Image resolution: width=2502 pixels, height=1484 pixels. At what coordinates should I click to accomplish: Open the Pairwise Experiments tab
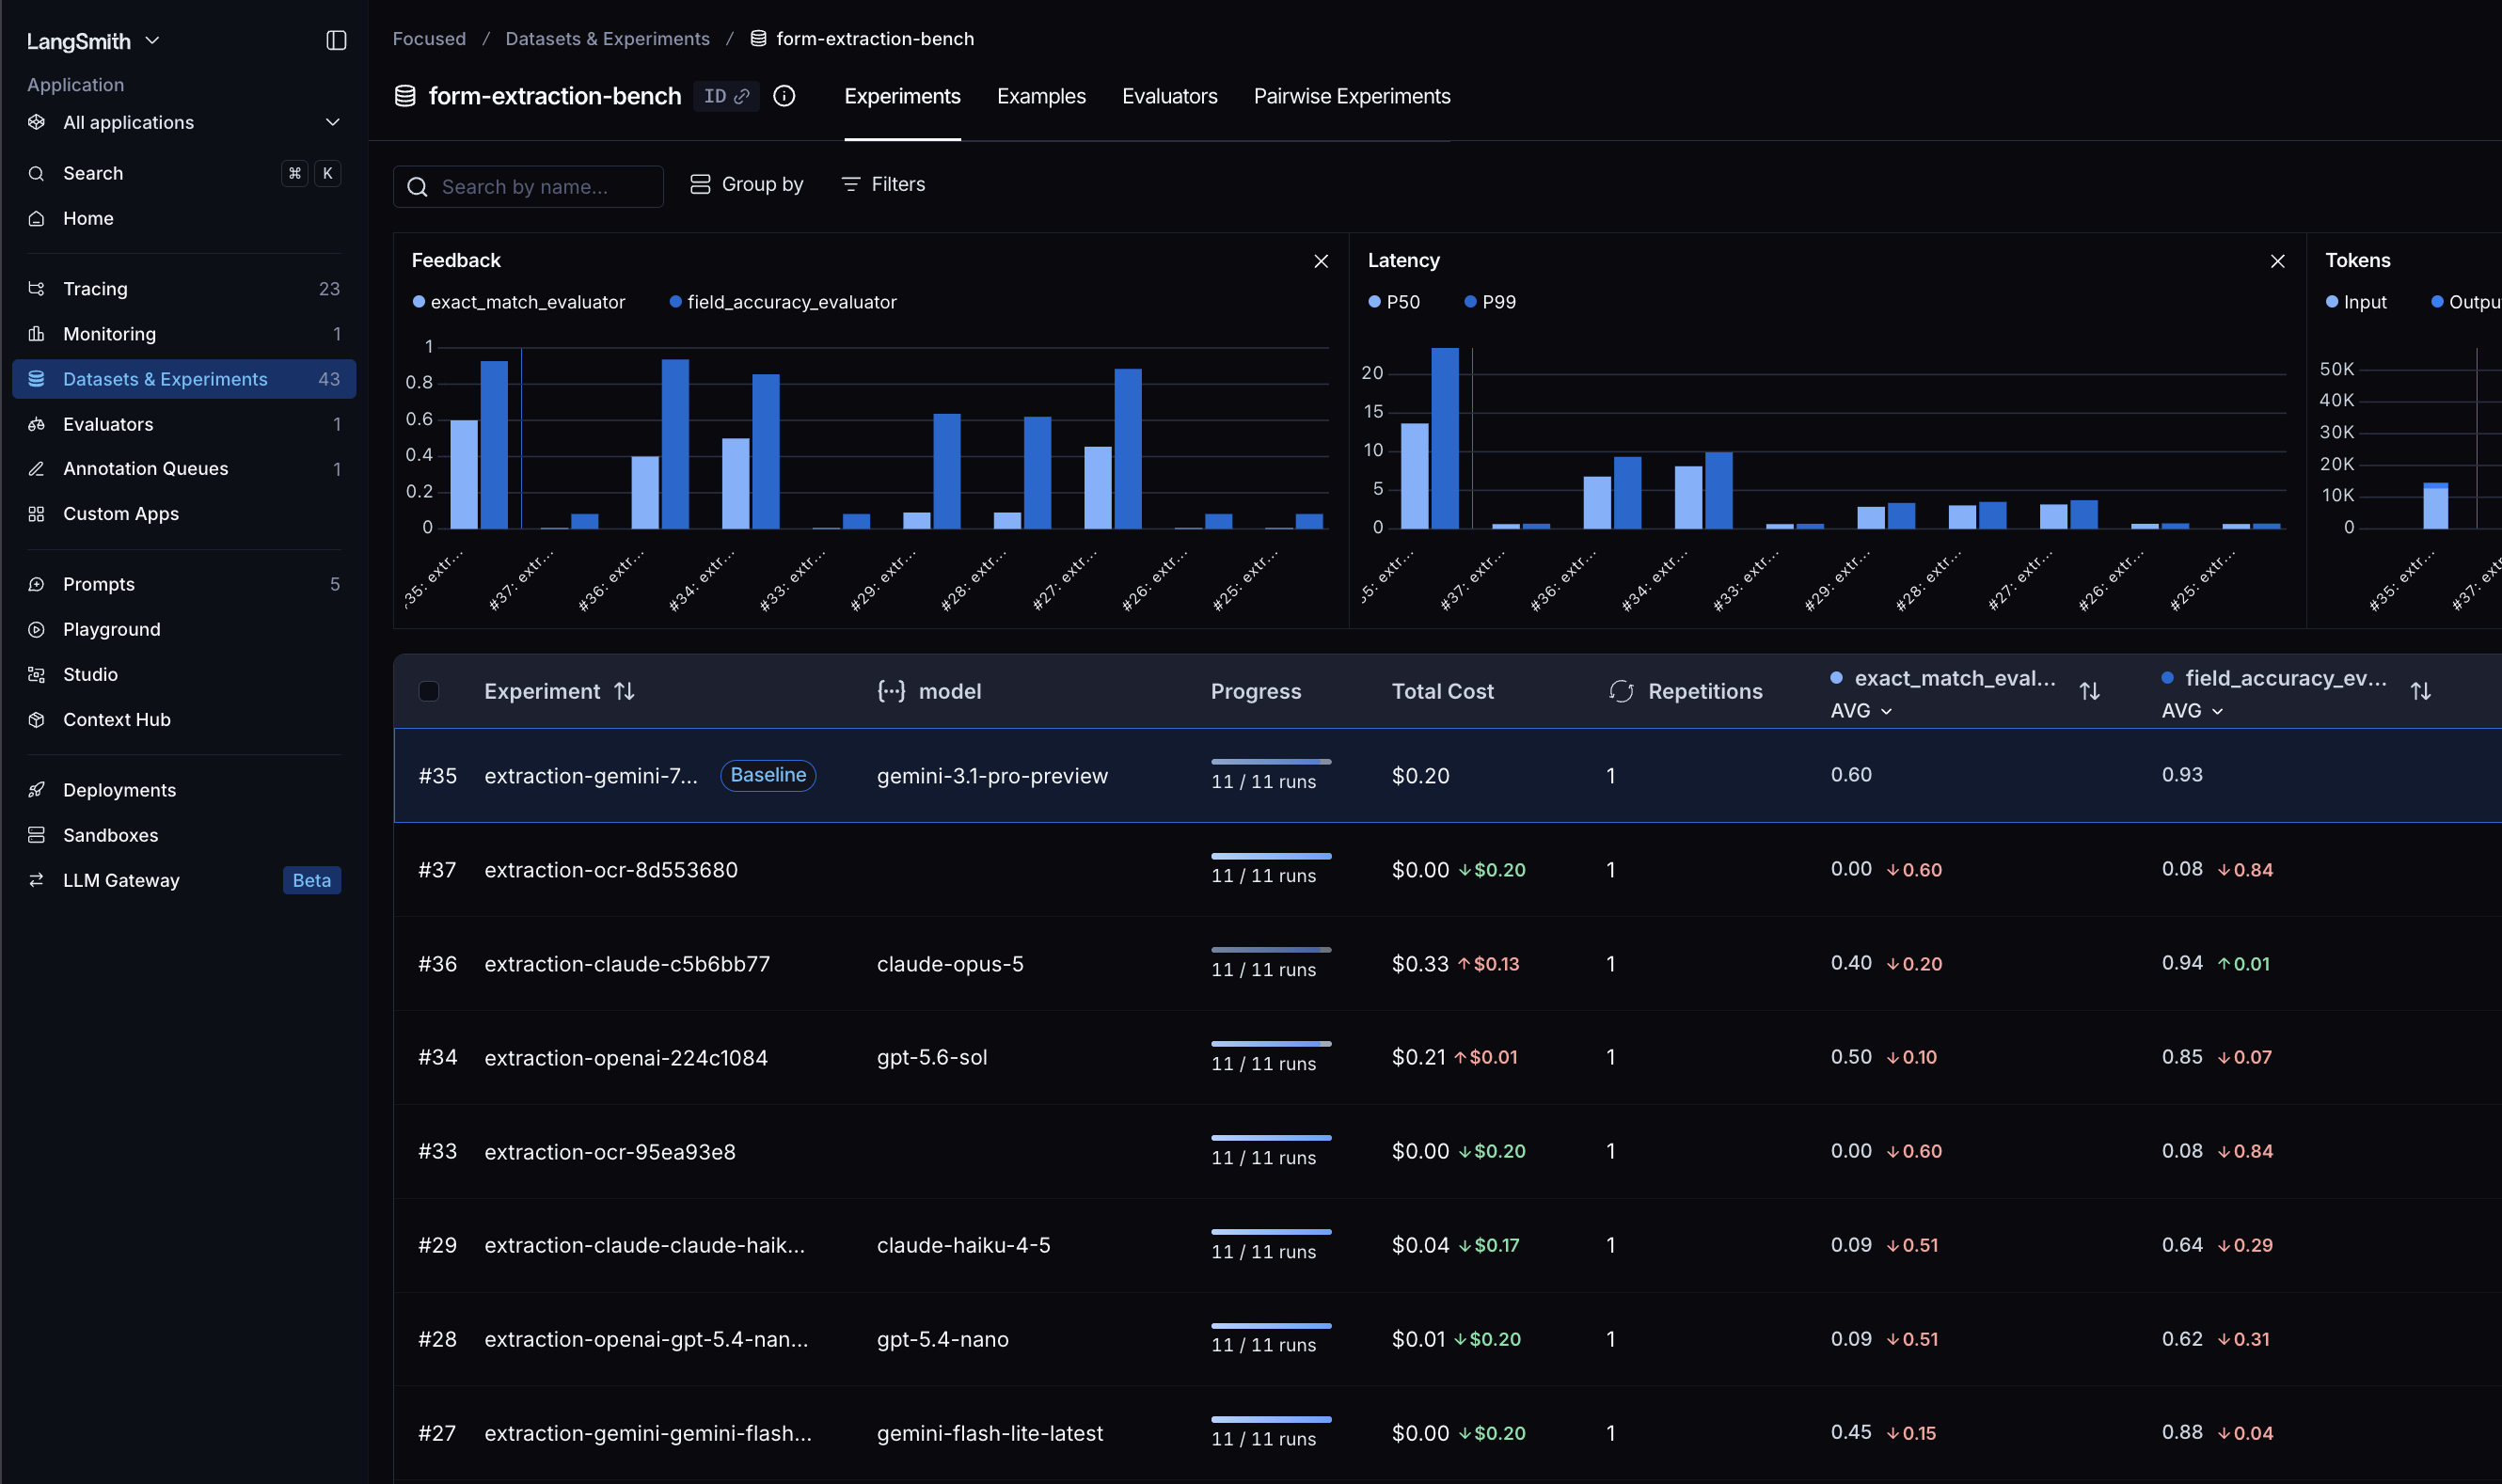tap(1352, 96)
